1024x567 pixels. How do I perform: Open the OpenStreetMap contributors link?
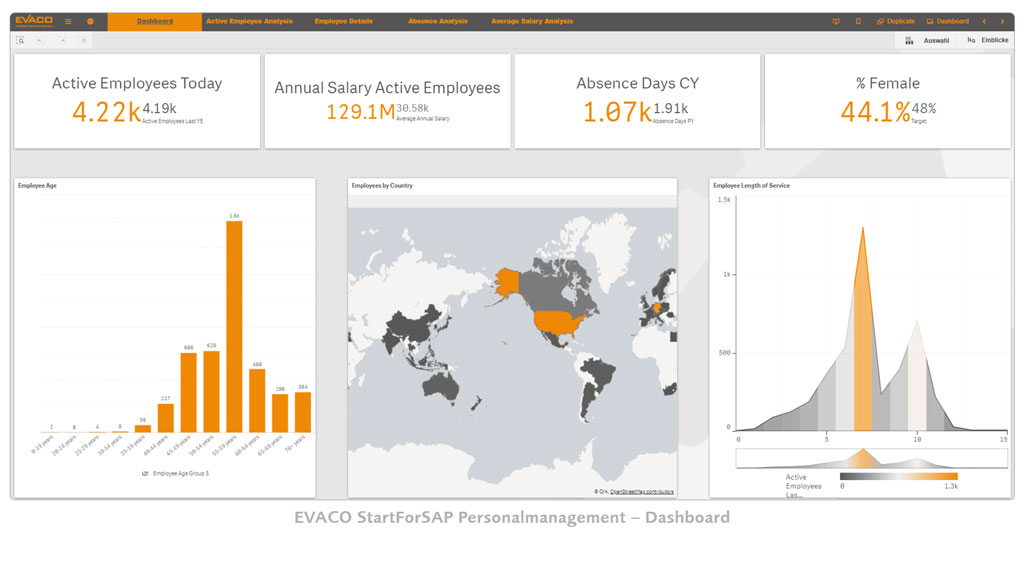pyautogui.click(x=641, y=492)
